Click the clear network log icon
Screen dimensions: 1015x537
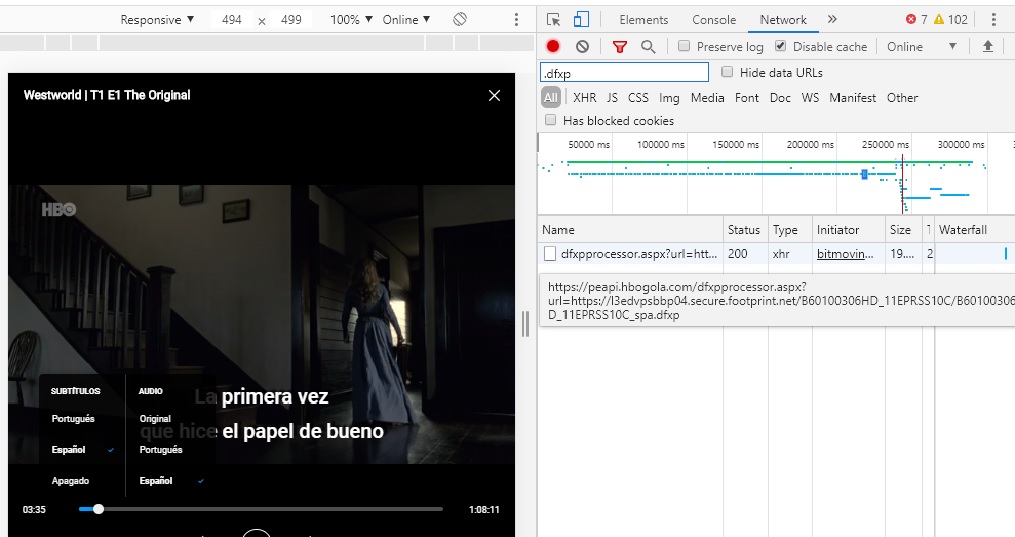(x=582, y=46)
